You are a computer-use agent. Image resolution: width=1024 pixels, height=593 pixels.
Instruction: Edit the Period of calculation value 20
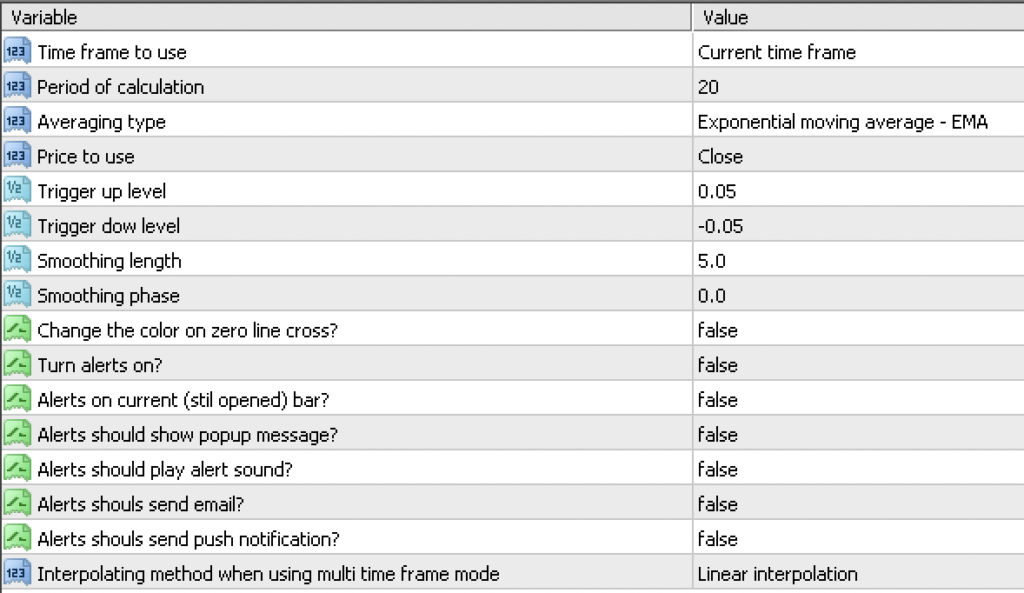click(x=708, y=87)
